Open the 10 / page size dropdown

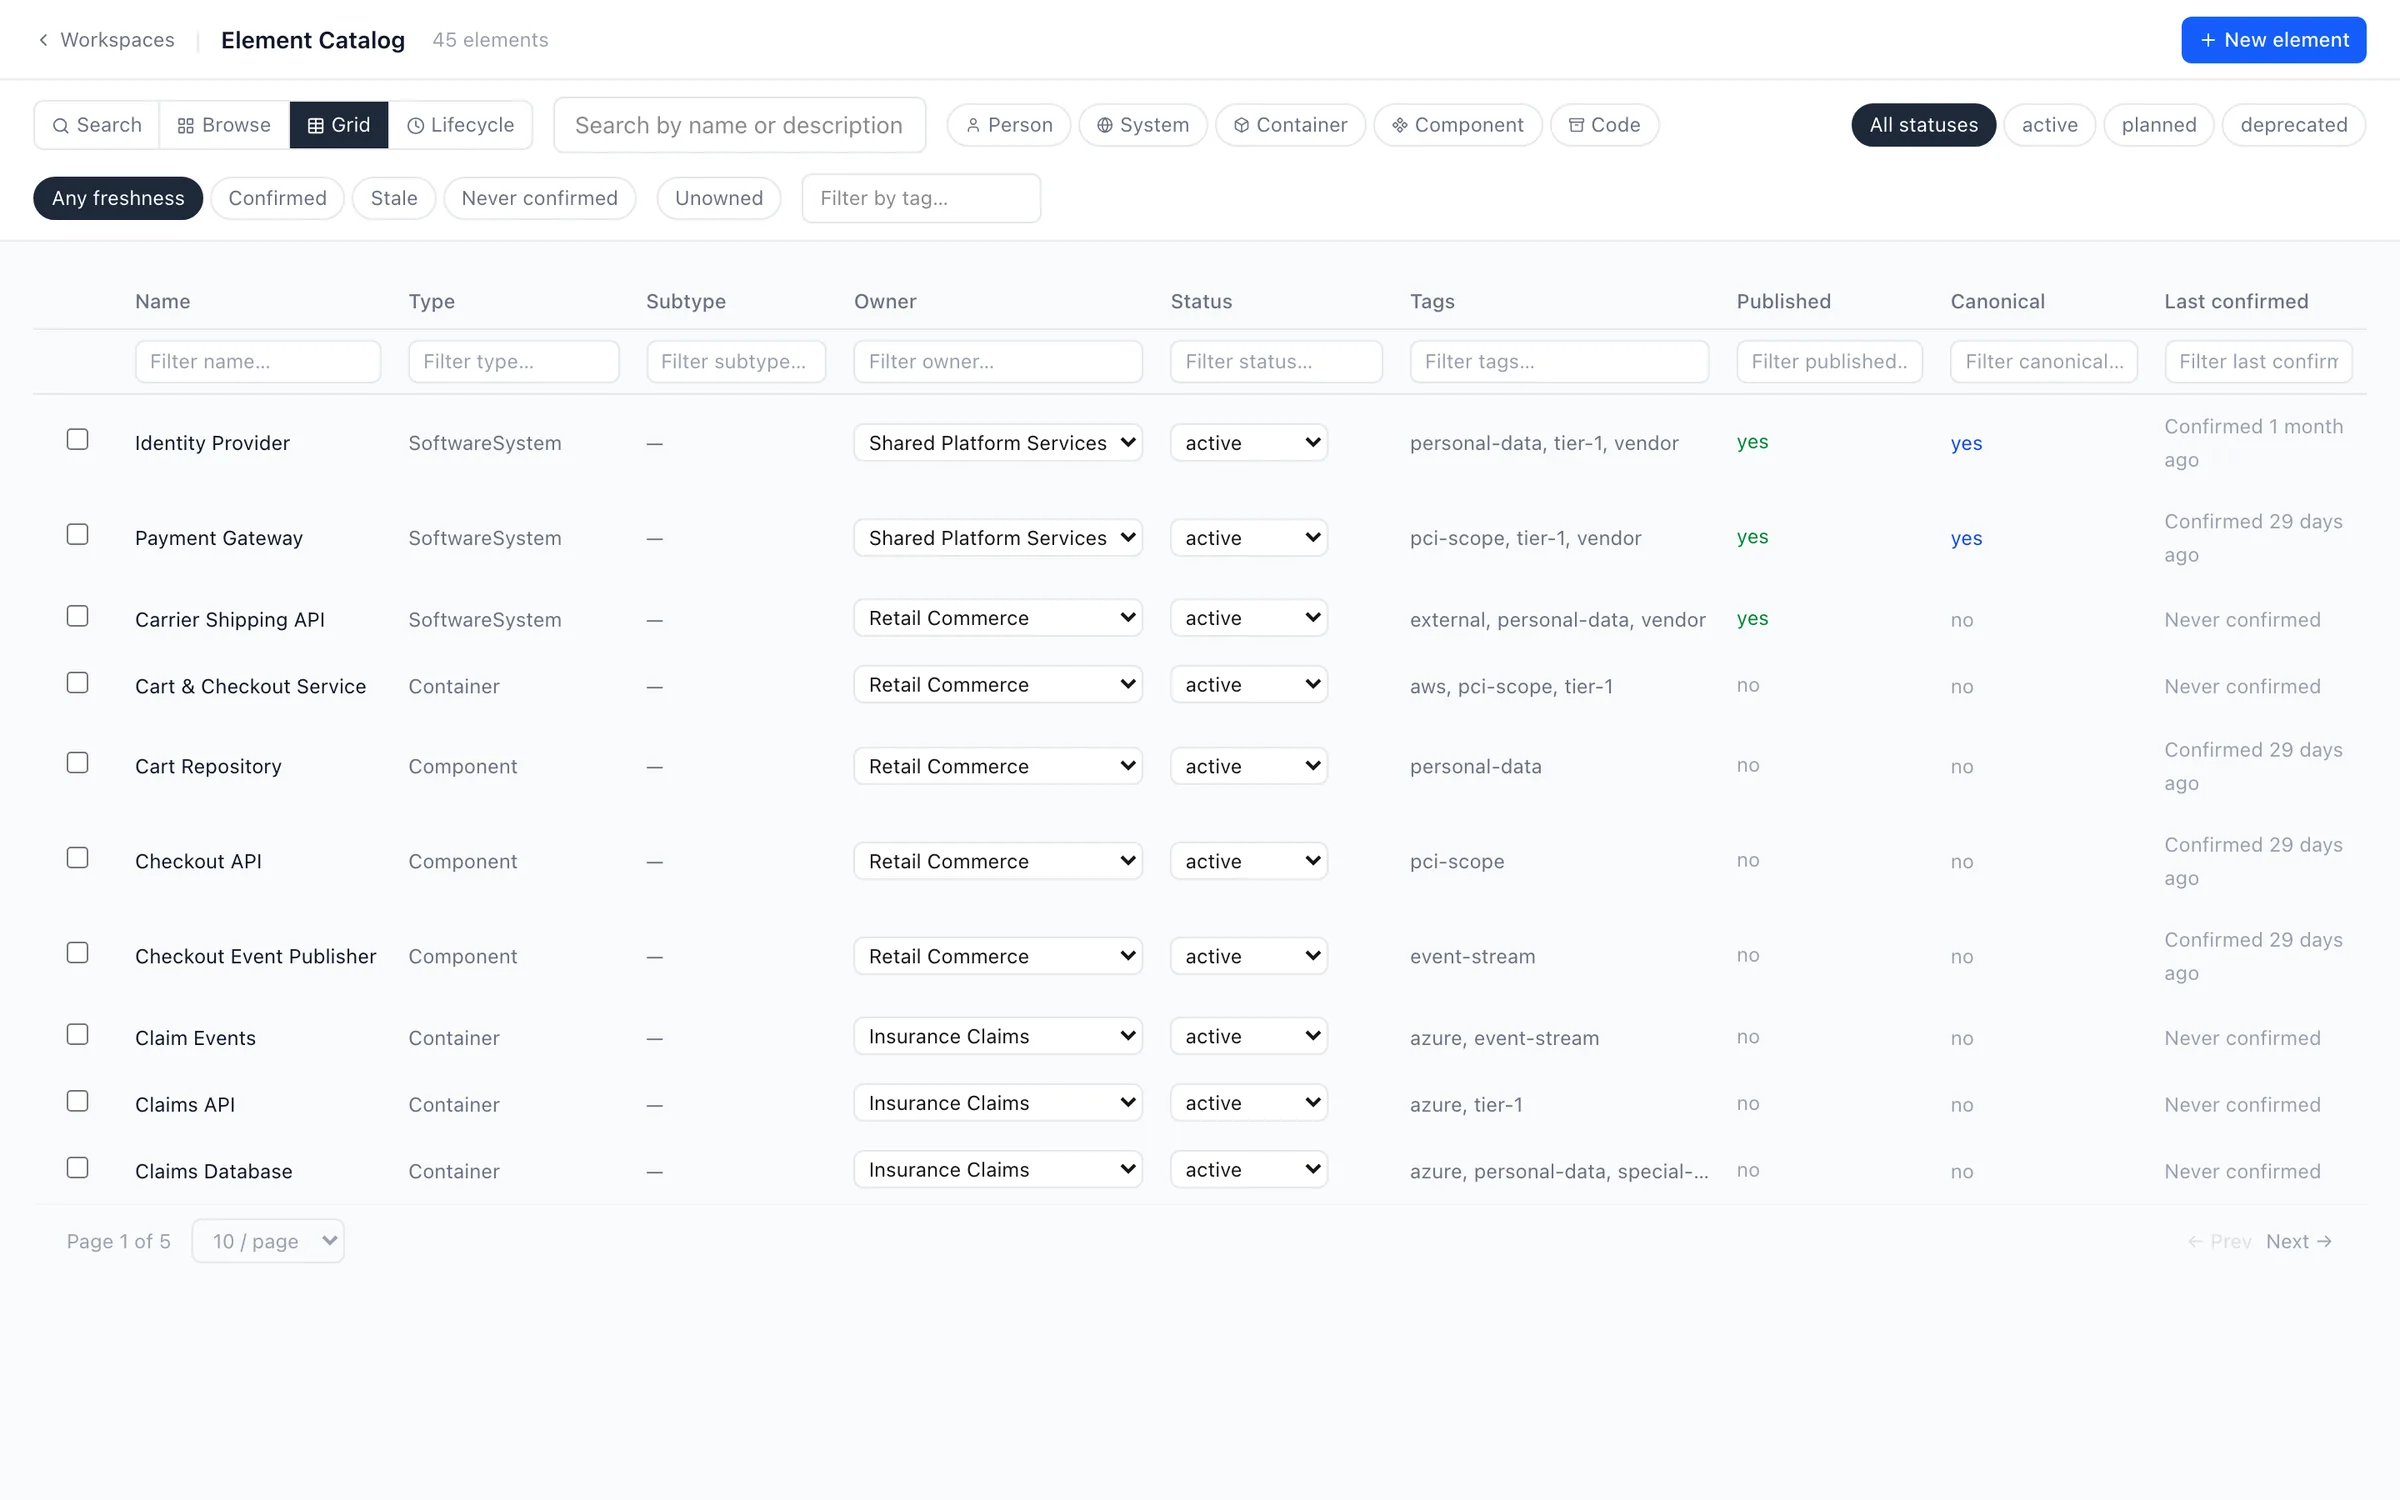tap(268, 1241)
